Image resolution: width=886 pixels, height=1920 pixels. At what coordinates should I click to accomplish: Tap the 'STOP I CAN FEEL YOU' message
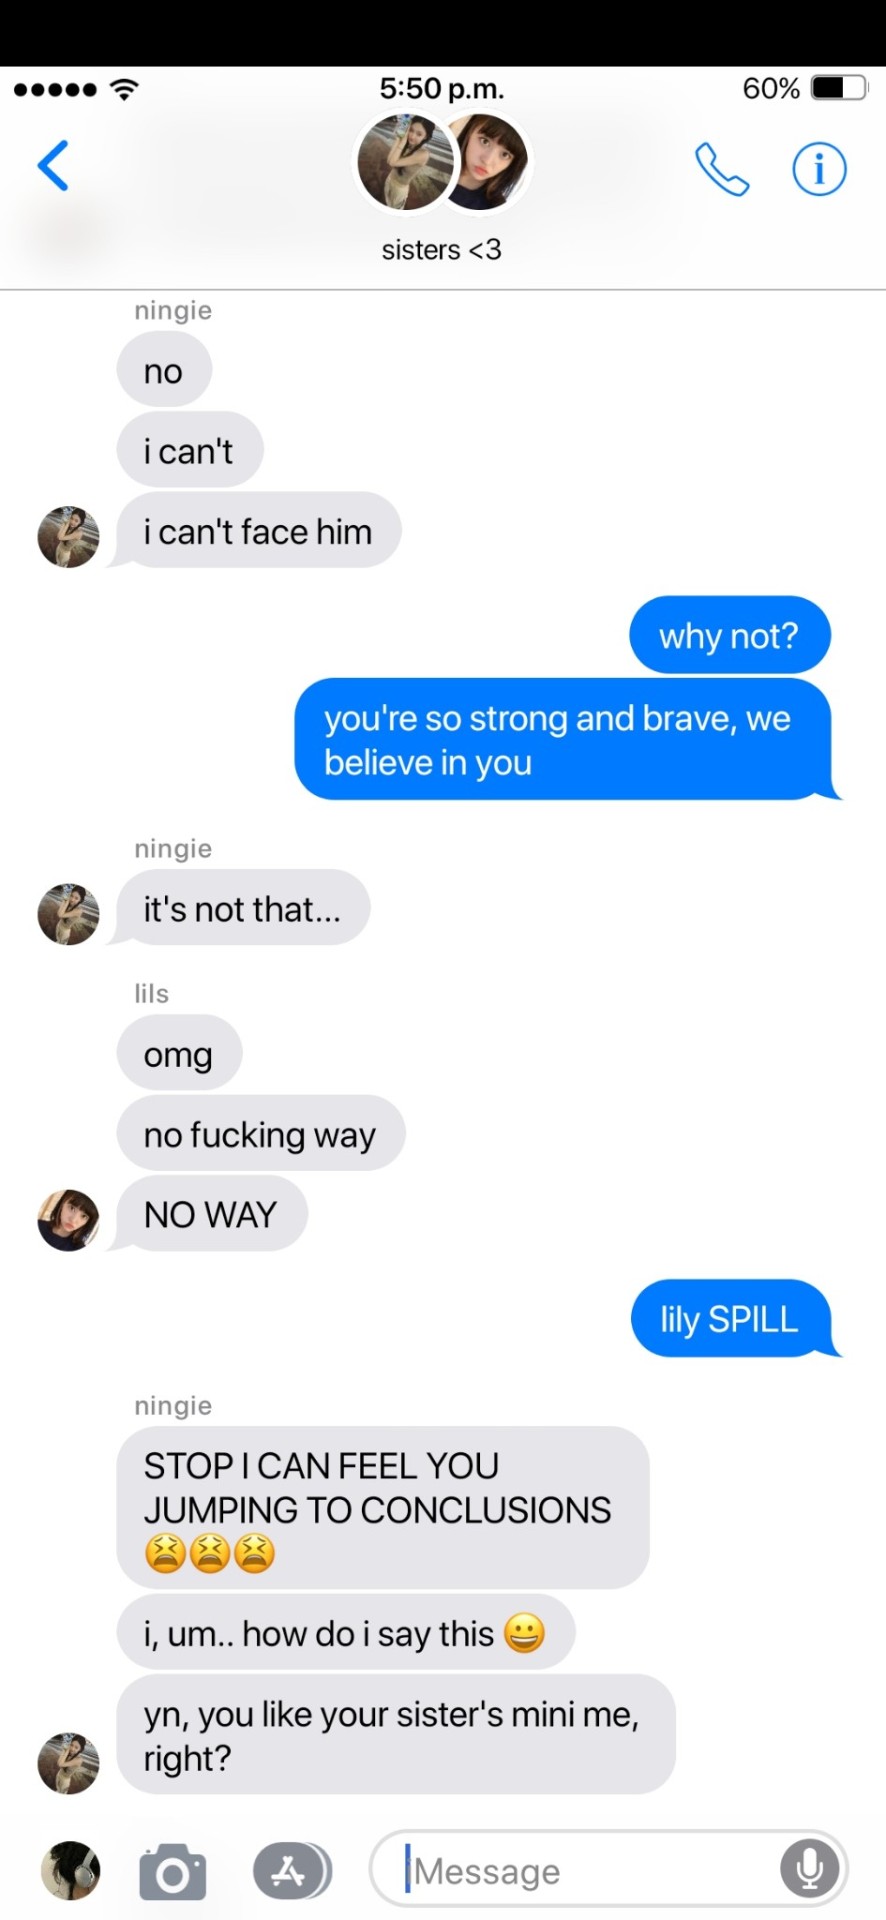pyautogui.click(x=383, y=1508)
